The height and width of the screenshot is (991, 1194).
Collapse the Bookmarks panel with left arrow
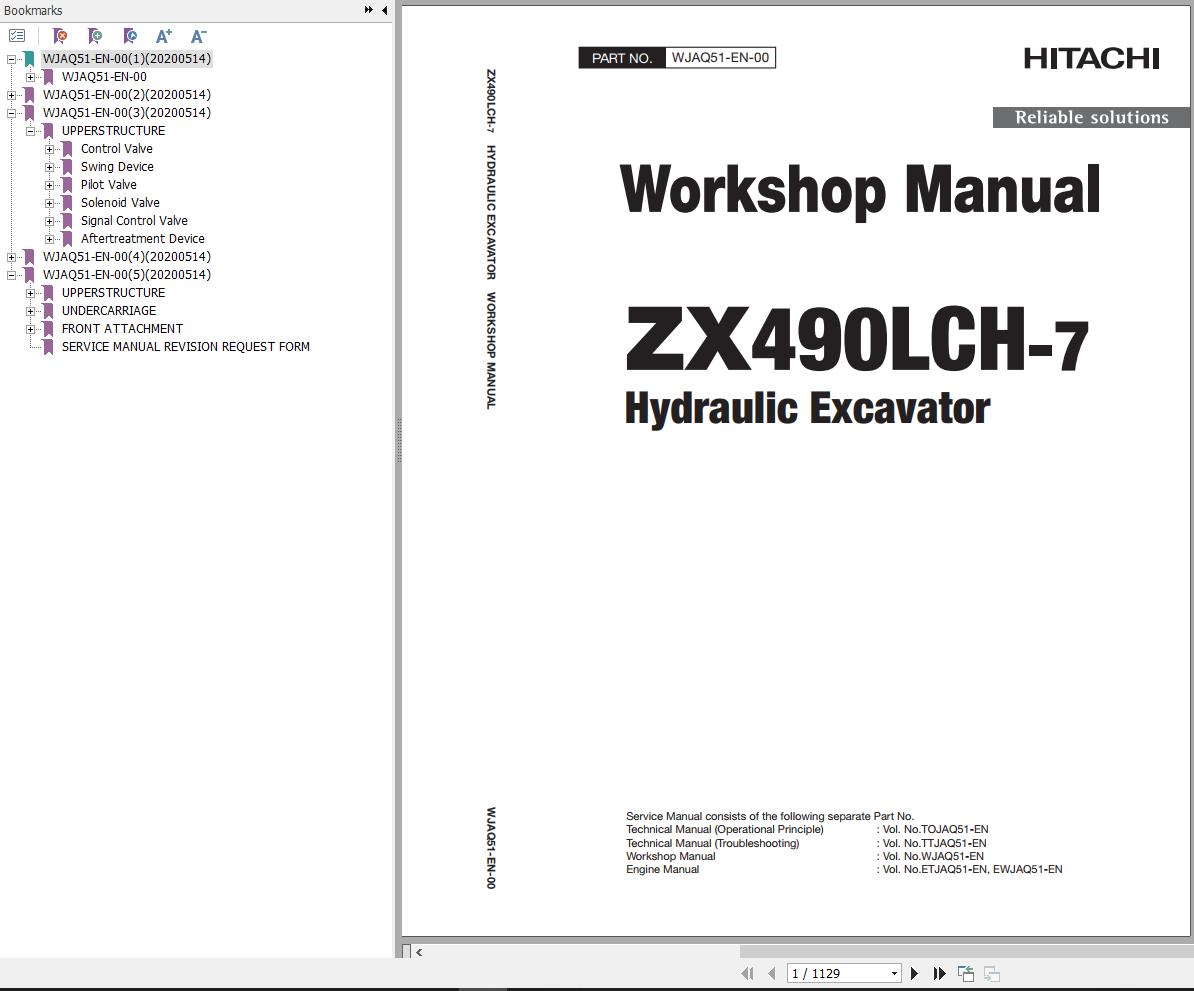pyautogui.click(x=385, y=10)
